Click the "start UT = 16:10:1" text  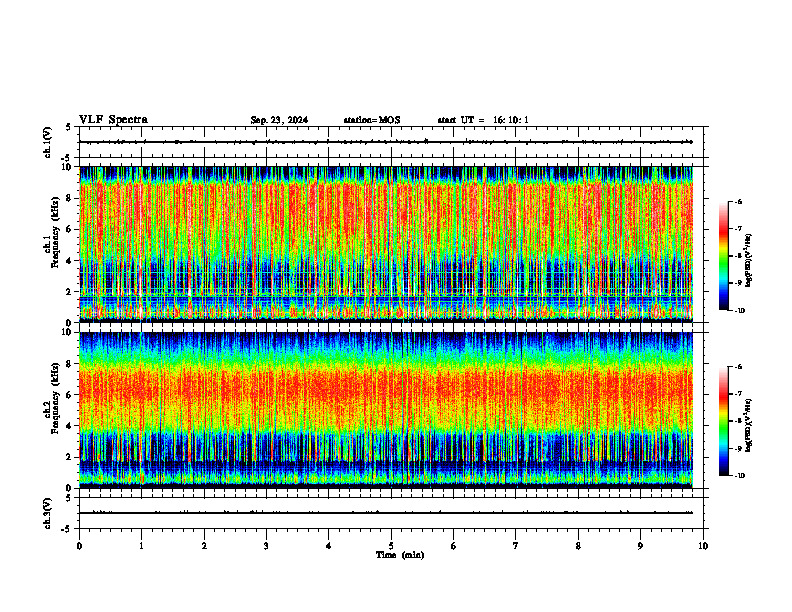point(483,120)
